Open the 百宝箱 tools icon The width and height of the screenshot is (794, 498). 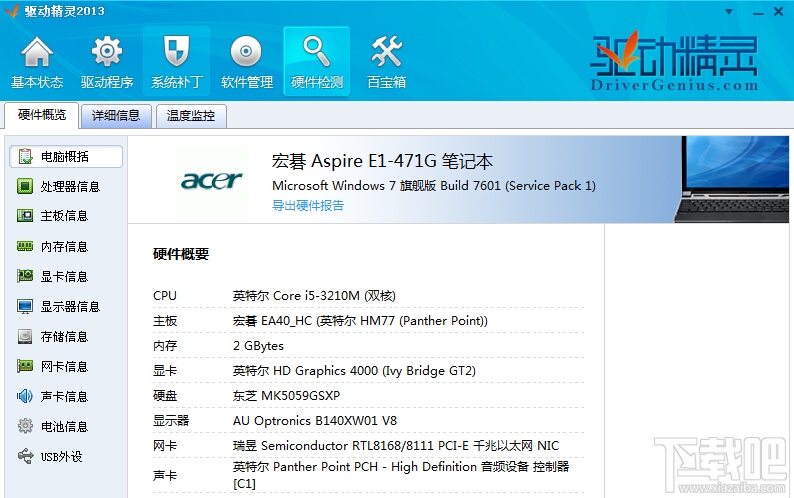pyautogui.click(x=386, y=51)
